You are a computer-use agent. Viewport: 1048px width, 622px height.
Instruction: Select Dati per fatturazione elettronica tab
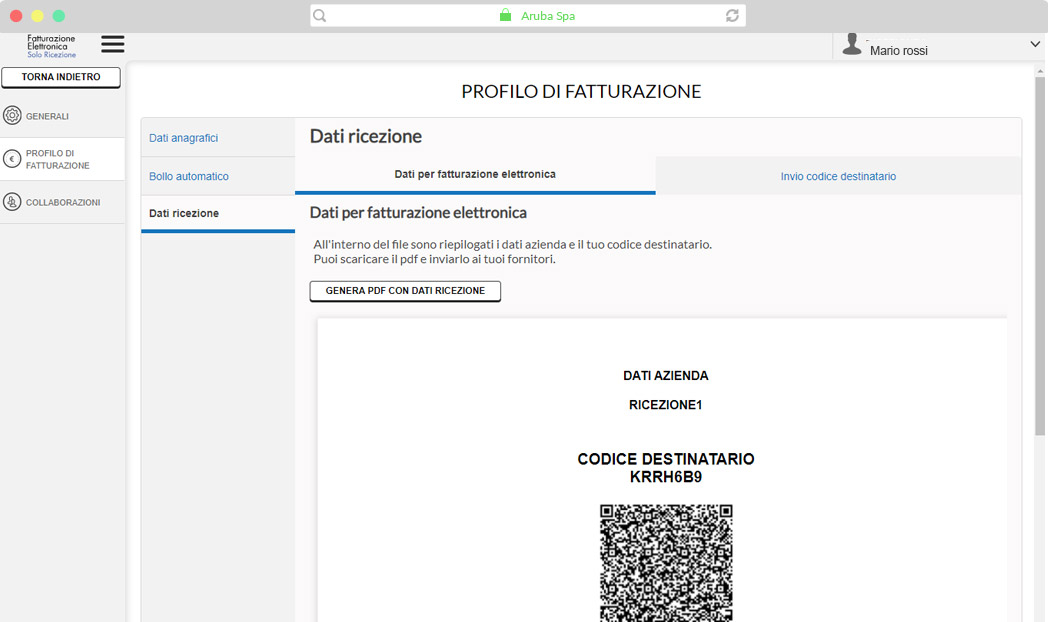click(x=475, y=174)
